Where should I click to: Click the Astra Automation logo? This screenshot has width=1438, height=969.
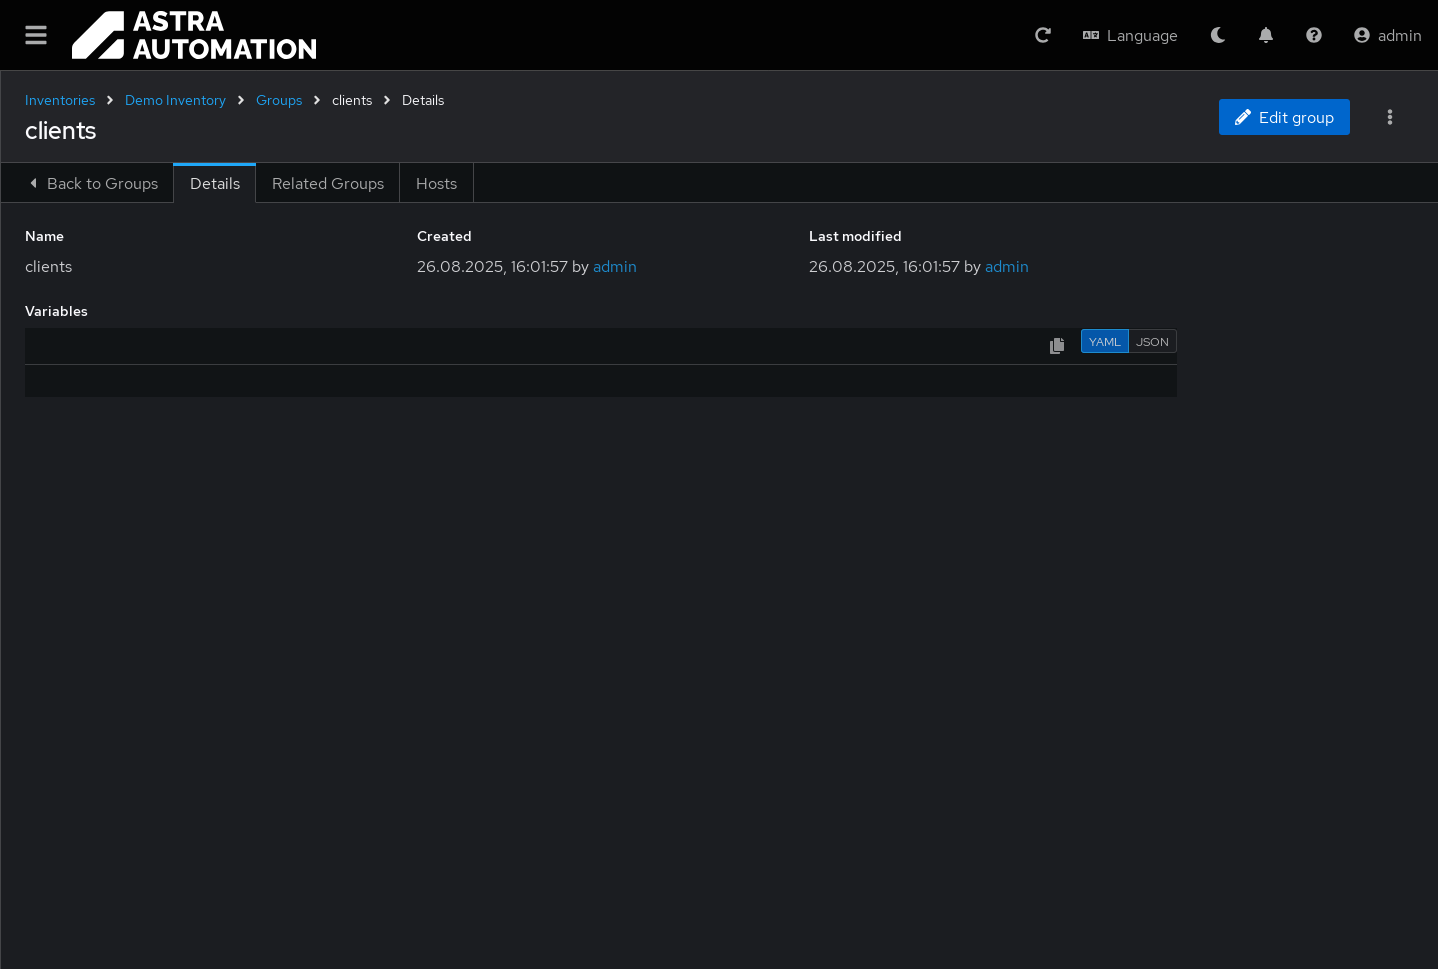pos(194,35)
